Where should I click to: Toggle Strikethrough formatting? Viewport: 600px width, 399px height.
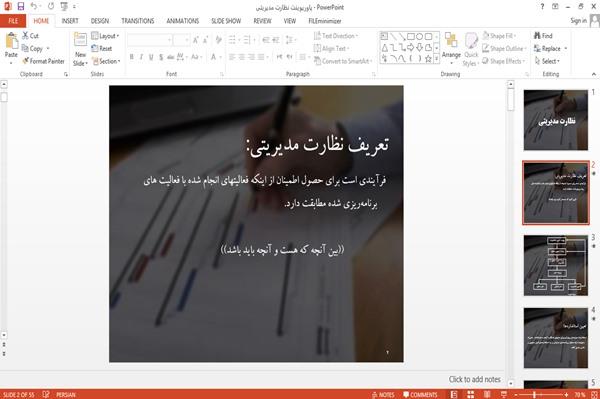[x=170, y=57]
